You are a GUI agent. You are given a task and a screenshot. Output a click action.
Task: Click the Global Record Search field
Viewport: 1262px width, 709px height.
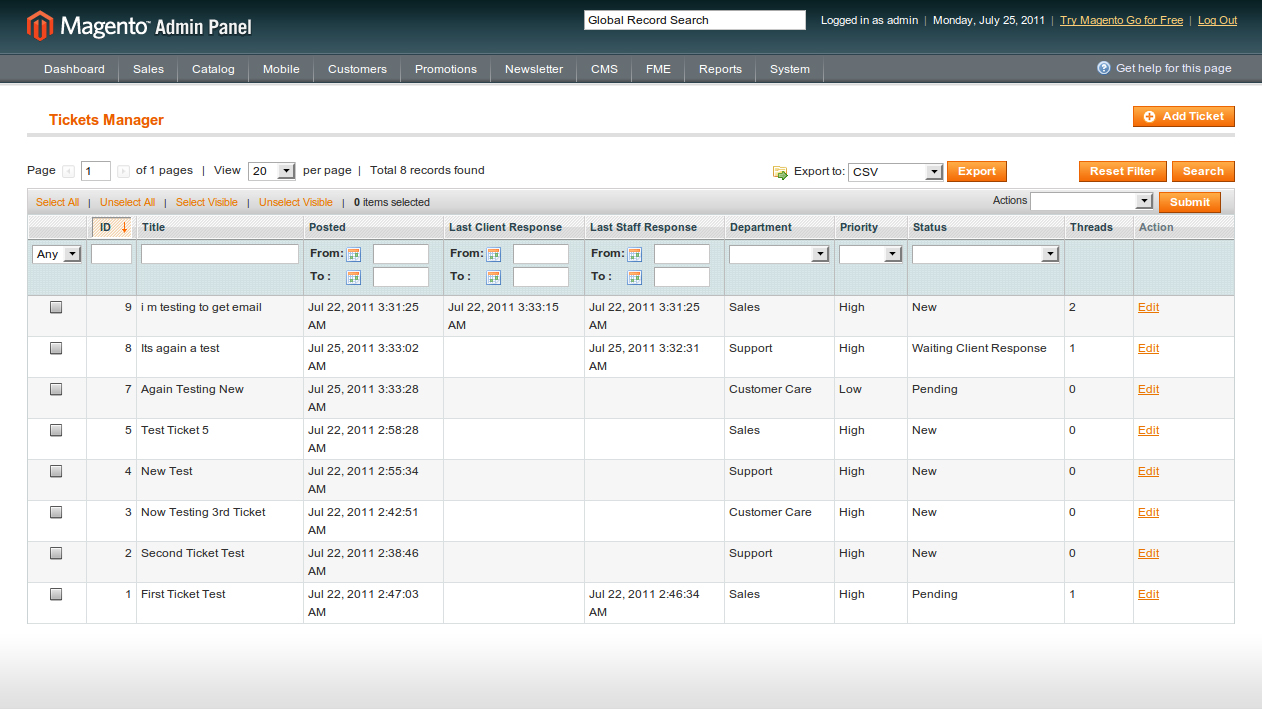694,20
